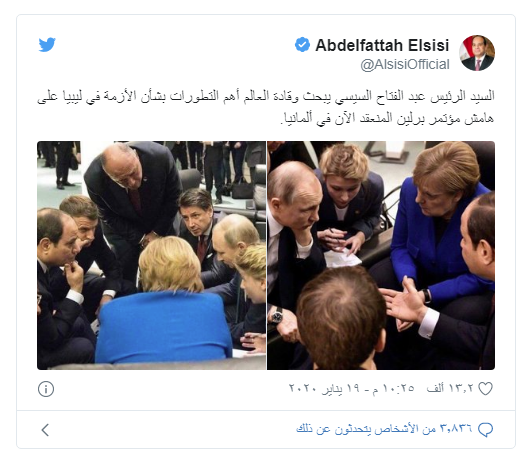Screen dimensions: 525x450
Task: Open the ١٩ يناير ٢٠٢٠ date link
Action: point(323,388)
